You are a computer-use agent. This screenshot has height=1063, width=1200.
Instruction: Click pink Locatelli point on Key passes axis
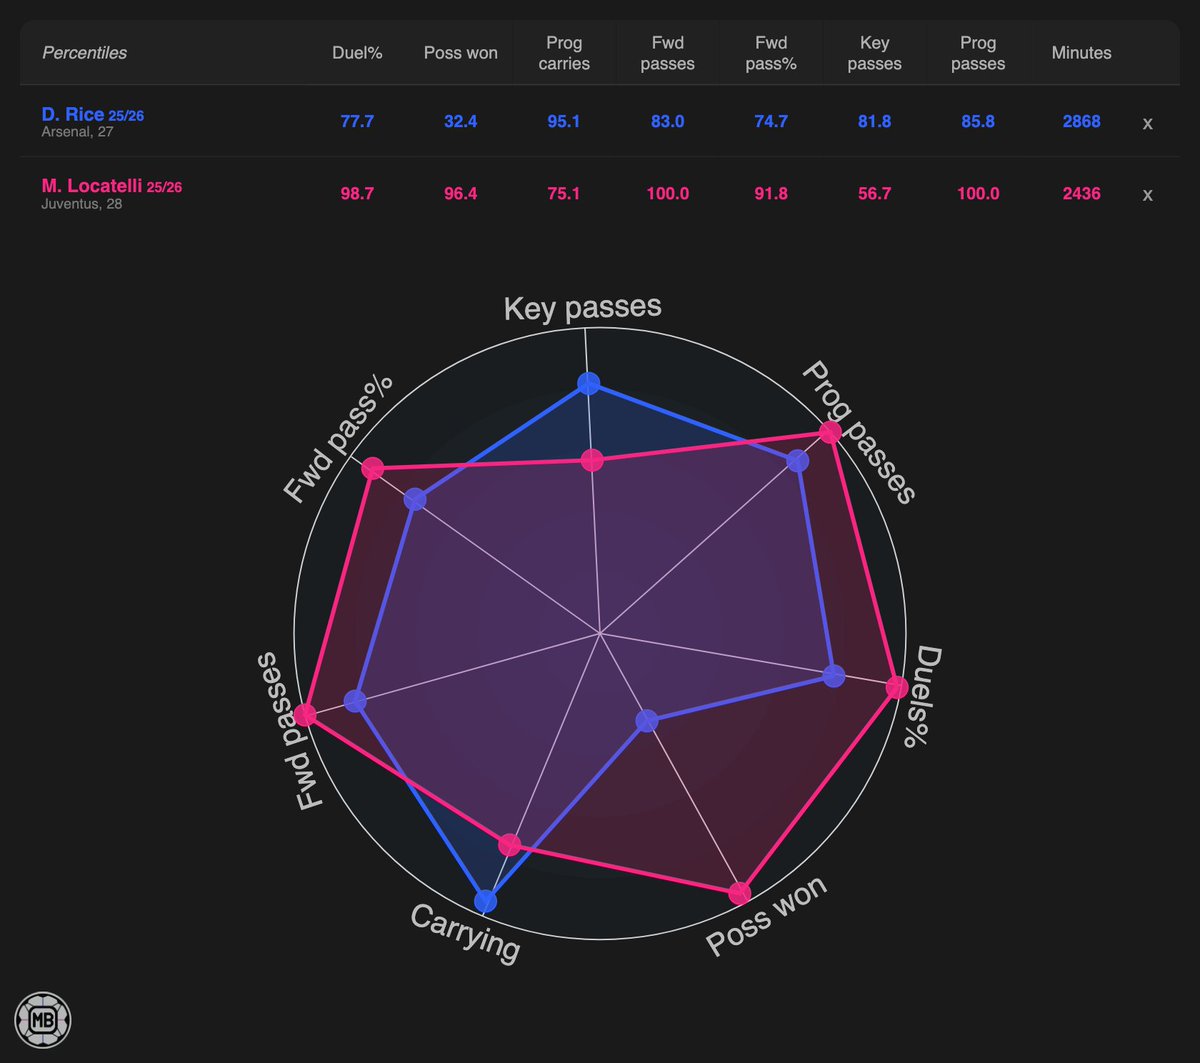(x=591, y=461)
